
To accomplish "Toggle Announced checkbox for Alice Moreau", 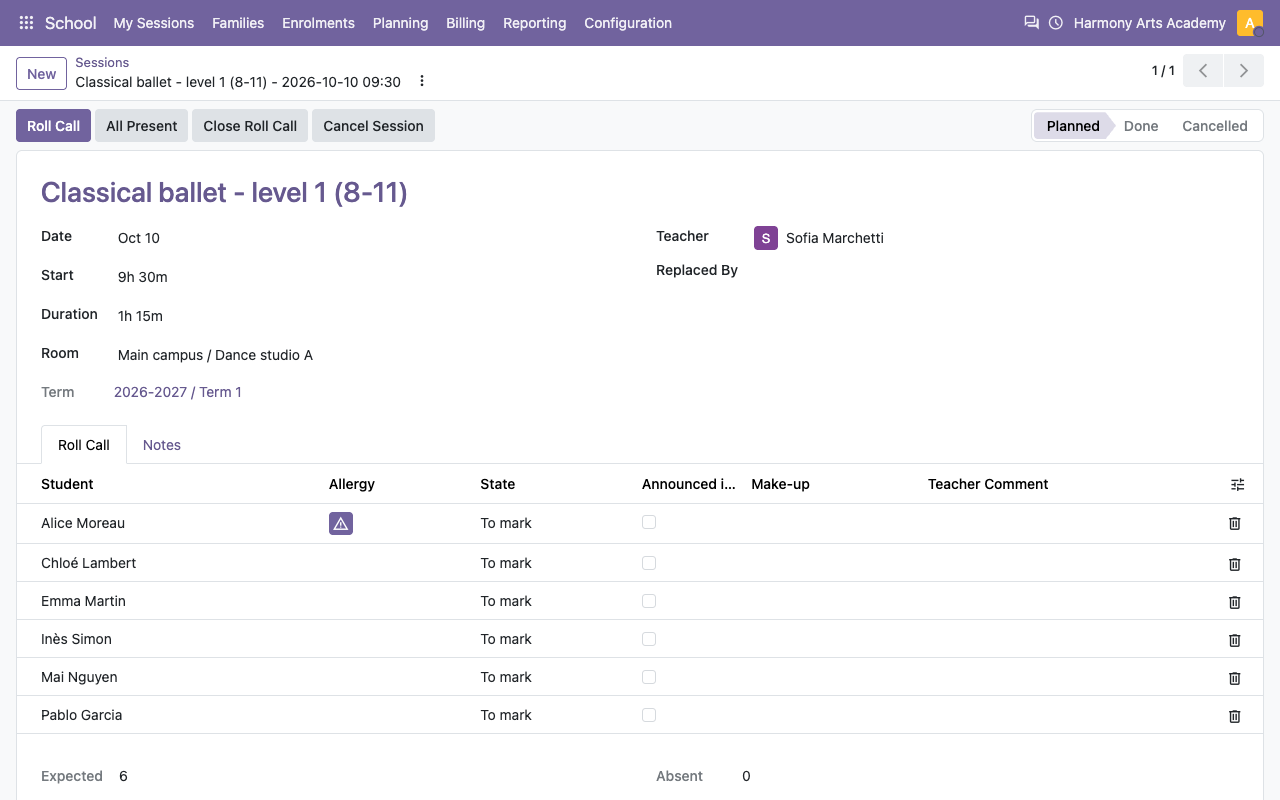I will 649,522.
